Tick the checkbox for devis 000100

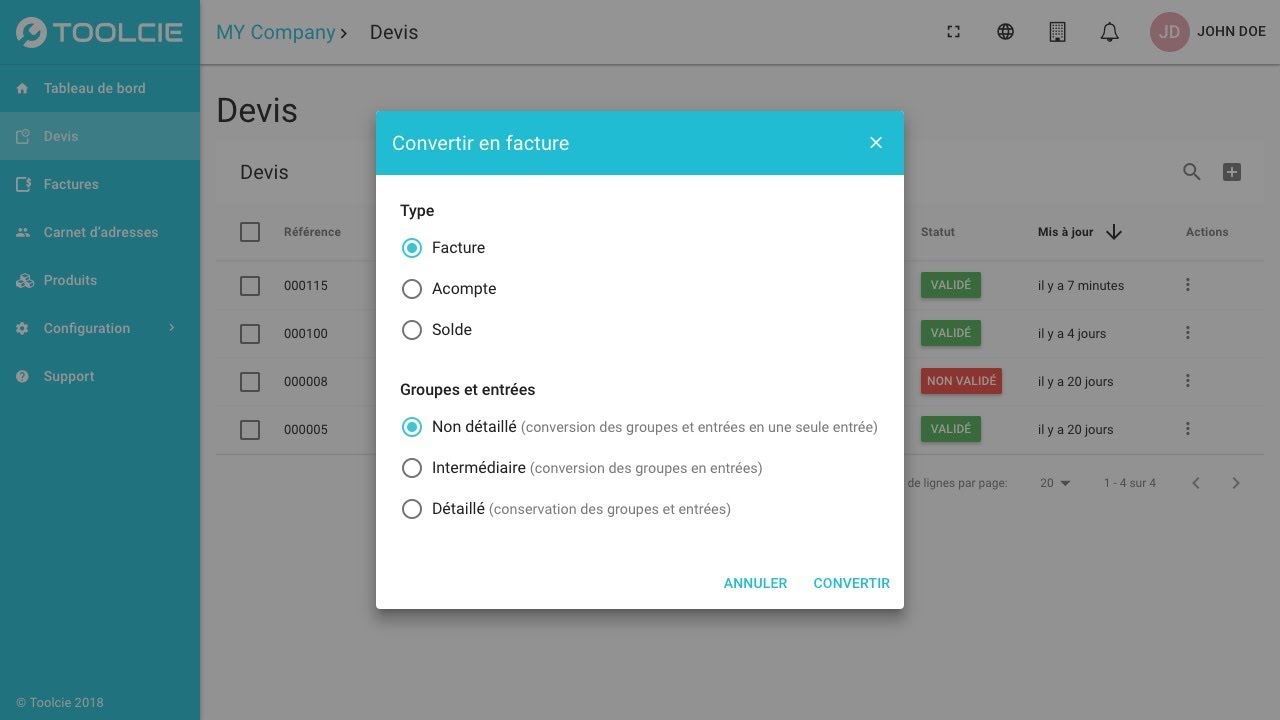[250, 333]
